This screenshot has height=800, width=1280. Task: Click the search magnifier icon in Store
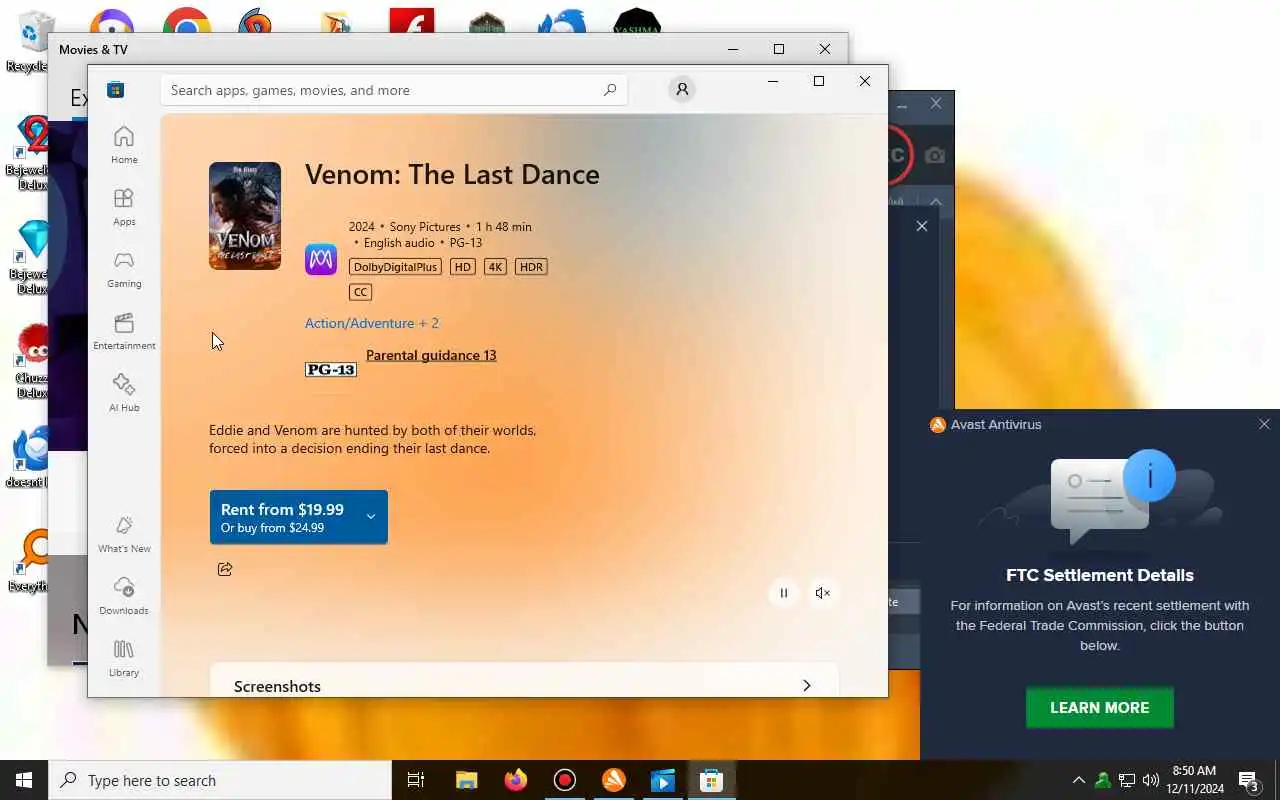(610, 90)
